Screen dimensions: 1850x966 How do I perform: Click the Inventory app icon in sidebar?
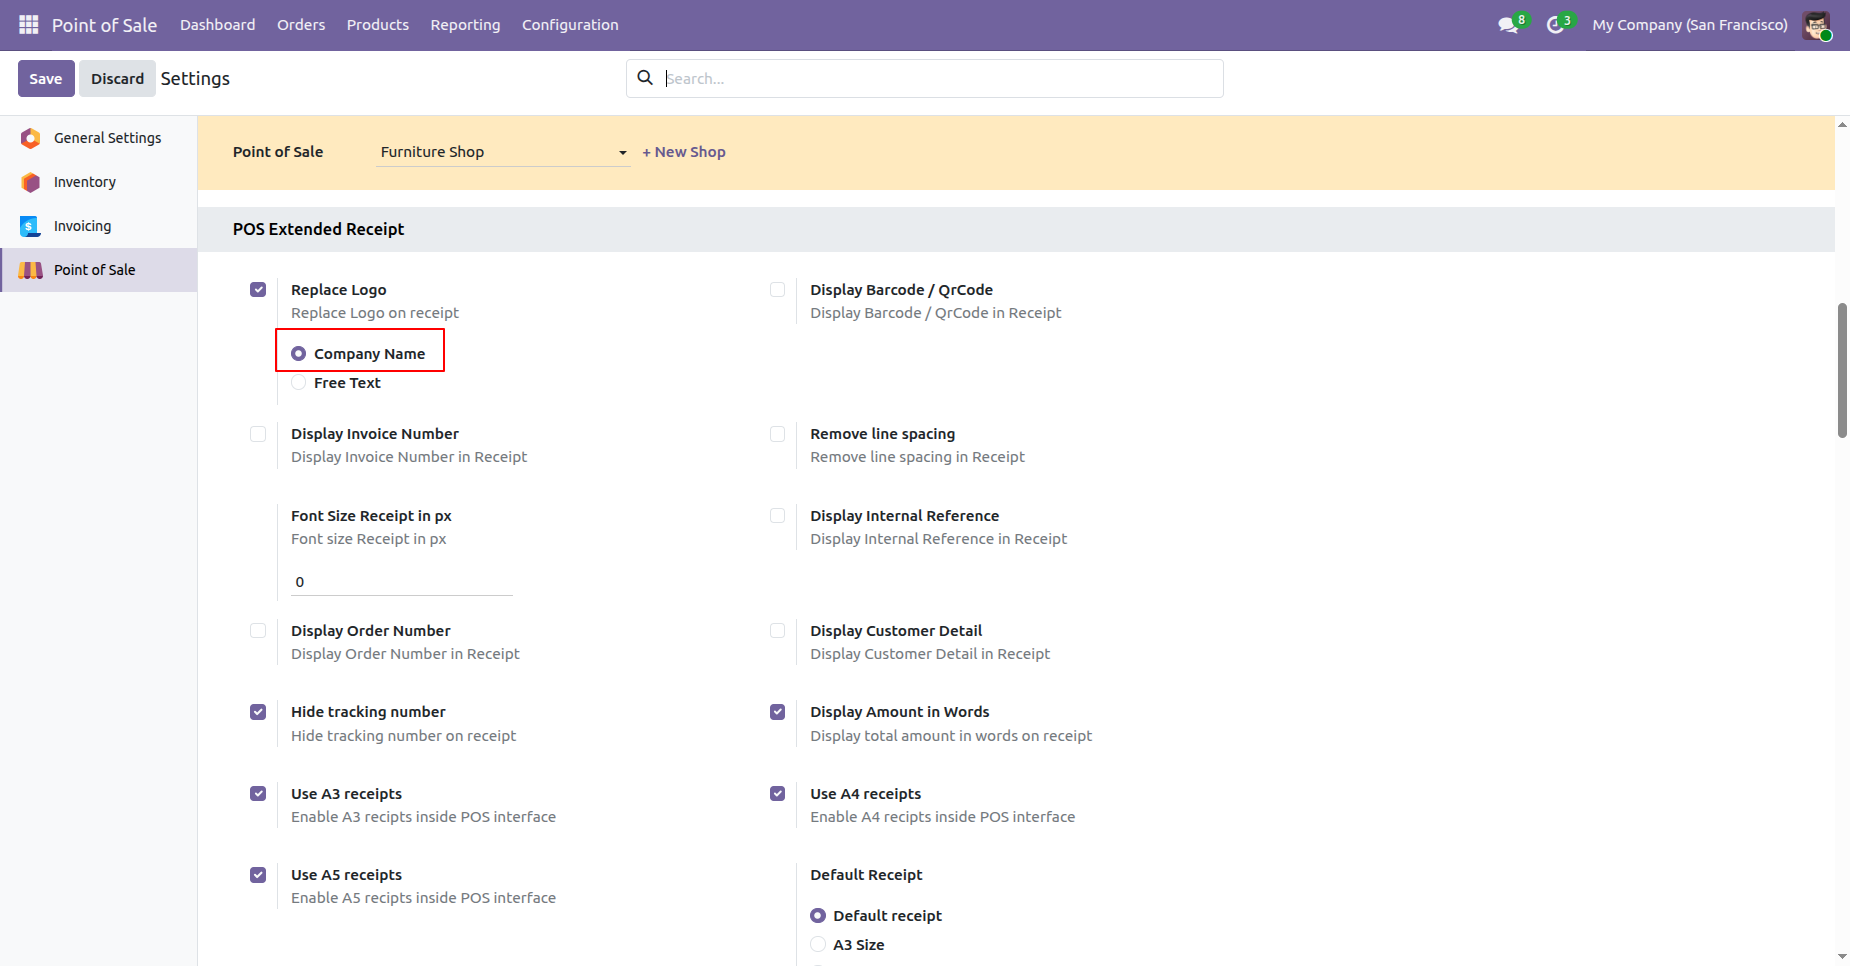[x=31, y=182]
